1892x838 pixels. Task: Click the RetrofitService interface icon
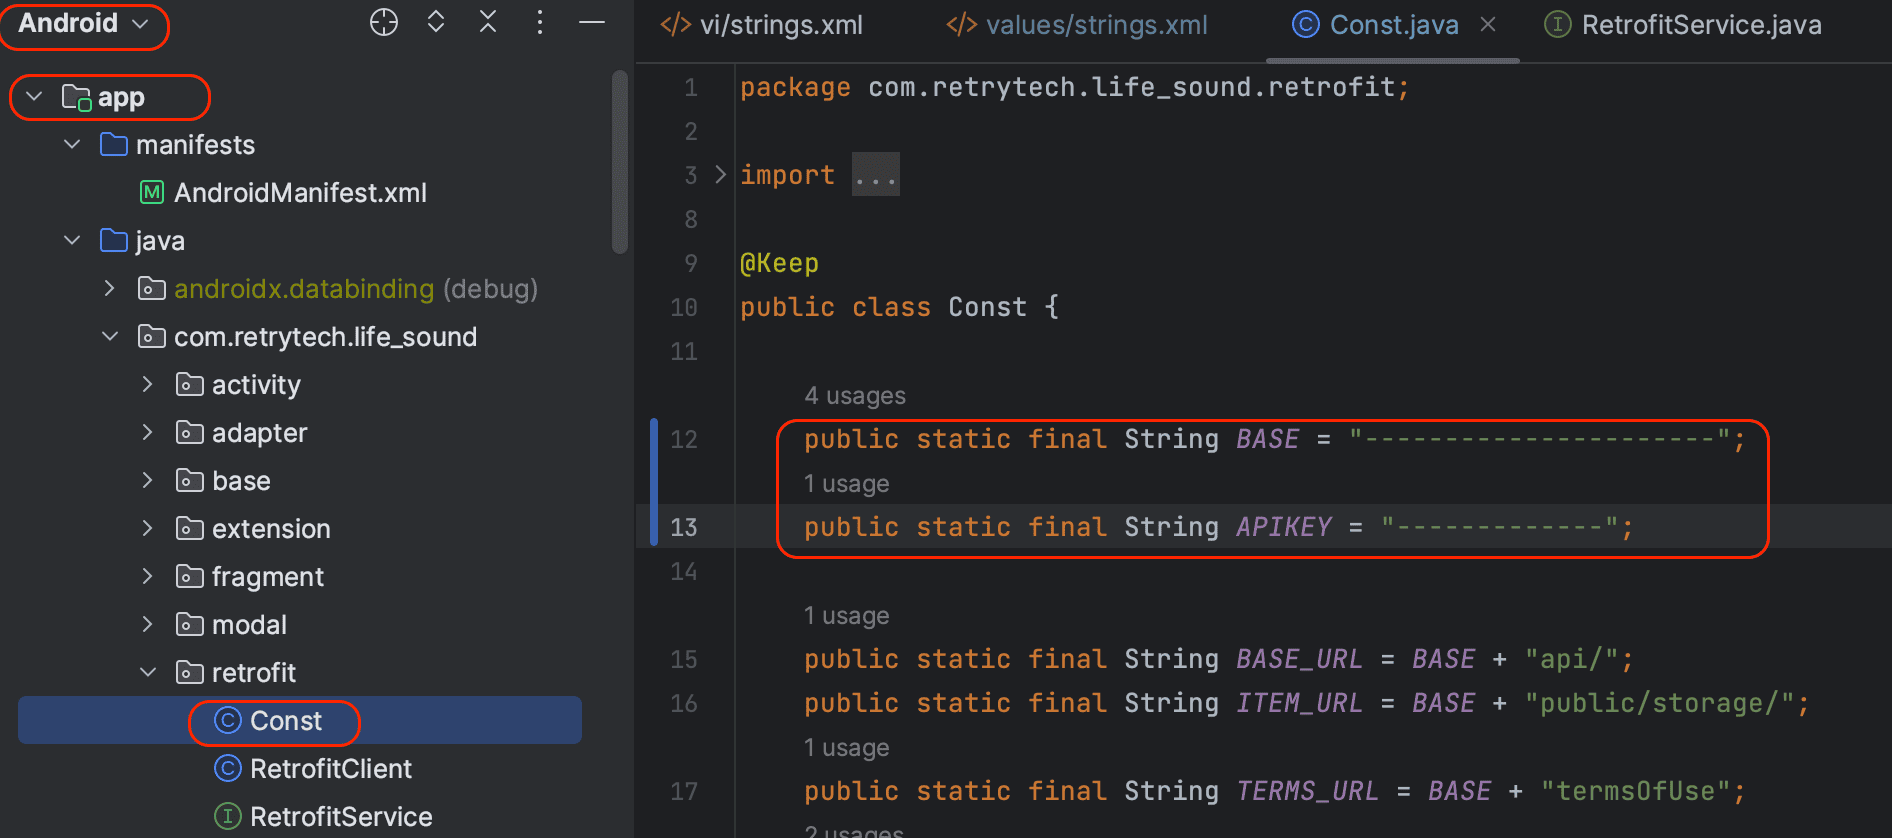coord(228,816)
